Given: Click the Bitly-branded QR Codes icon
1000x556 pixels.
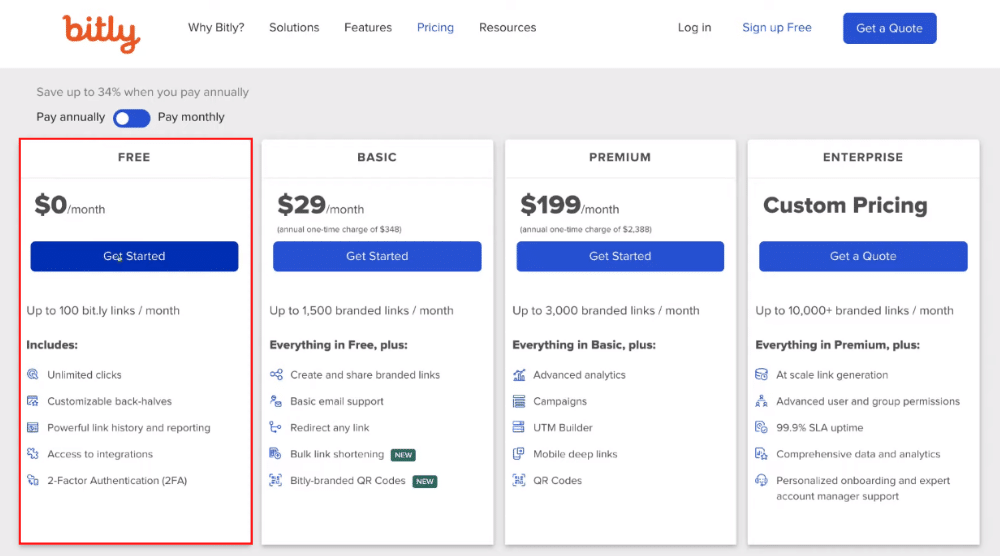Looking at the screenshot, I should point(276,480).
